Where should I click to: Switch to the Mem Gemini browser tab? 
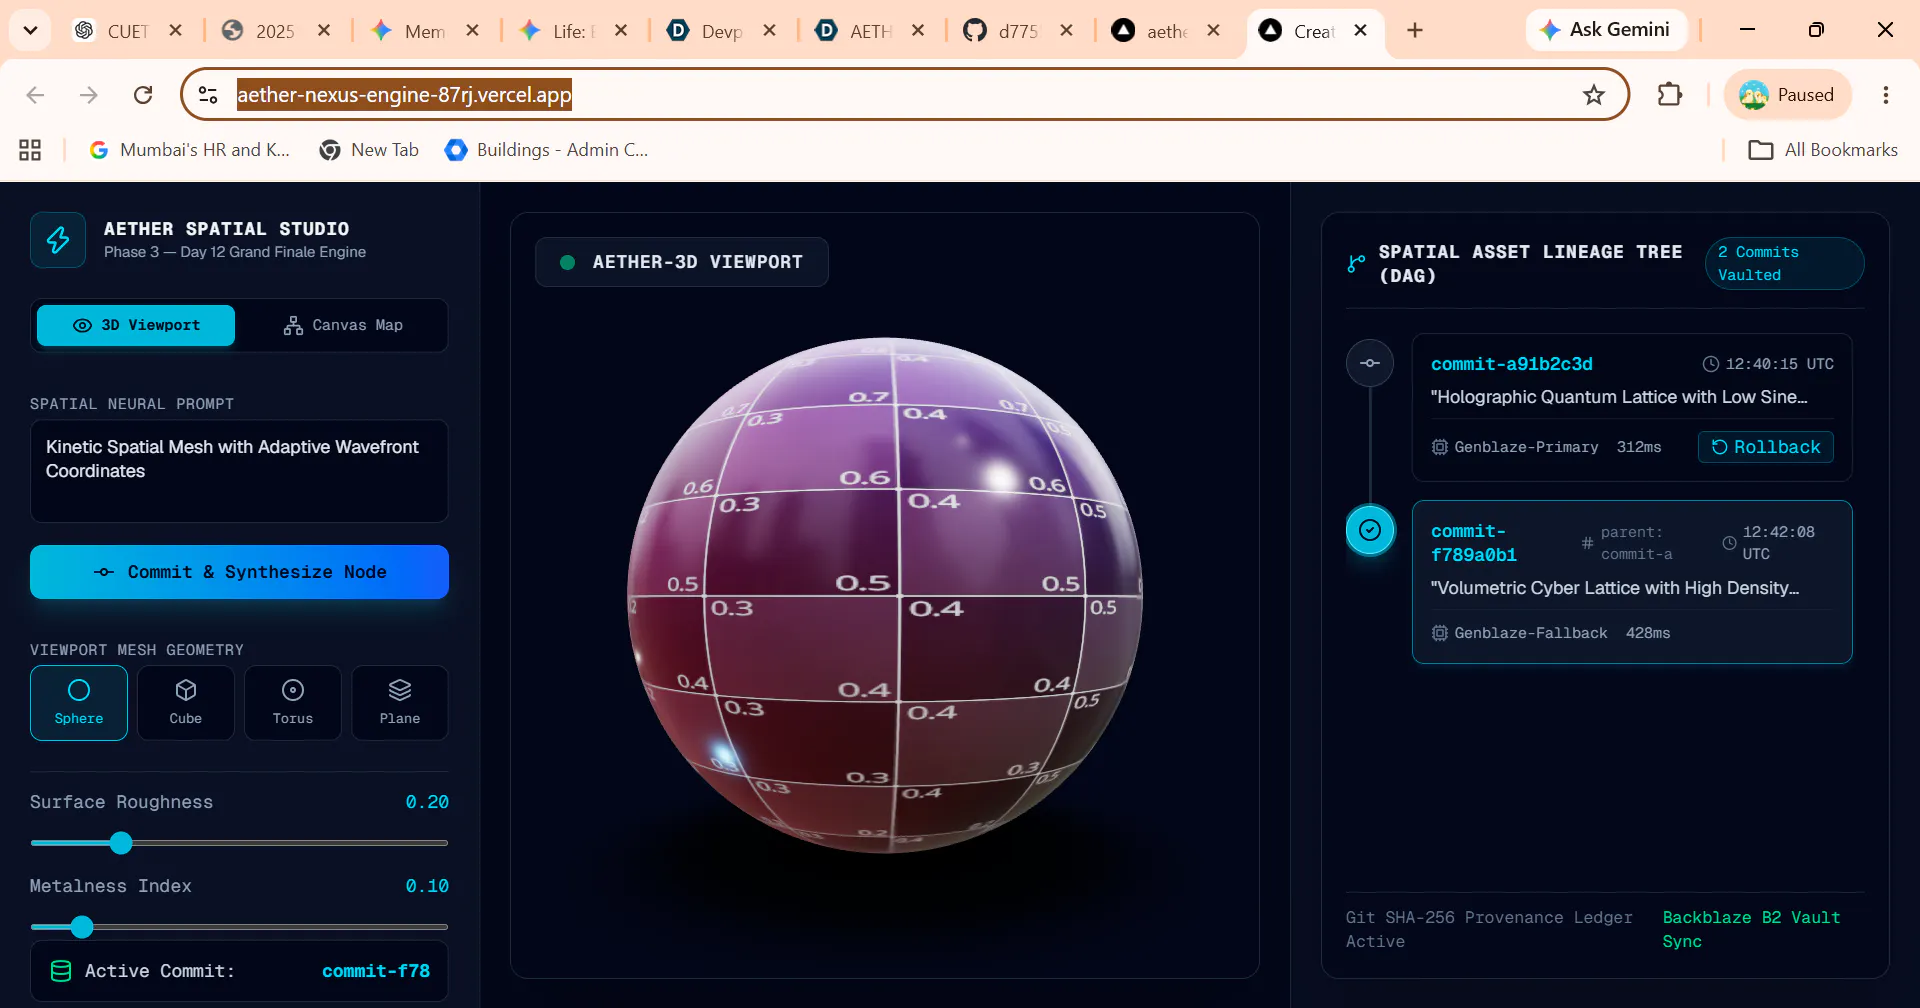click(x=424, y=31)
